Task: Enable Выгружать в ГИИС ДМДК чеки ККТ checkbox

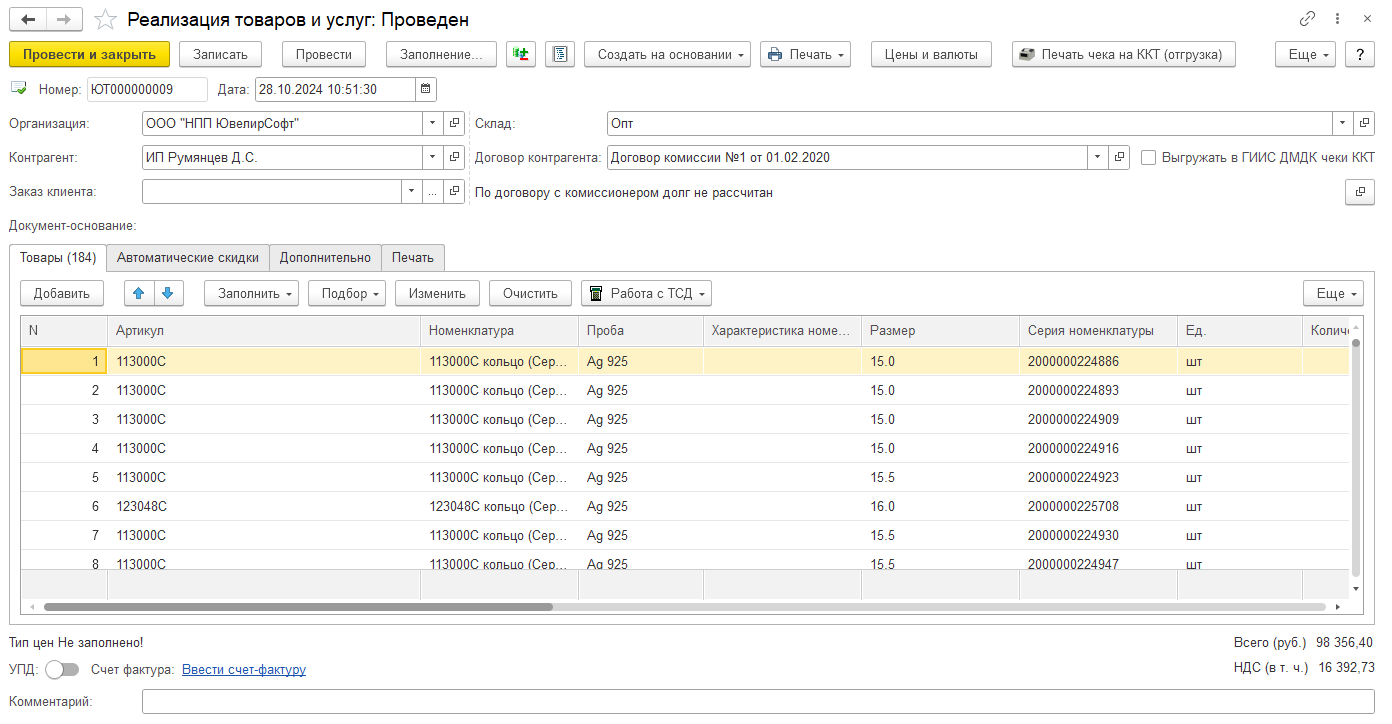Action: (x=1149, y=157)
